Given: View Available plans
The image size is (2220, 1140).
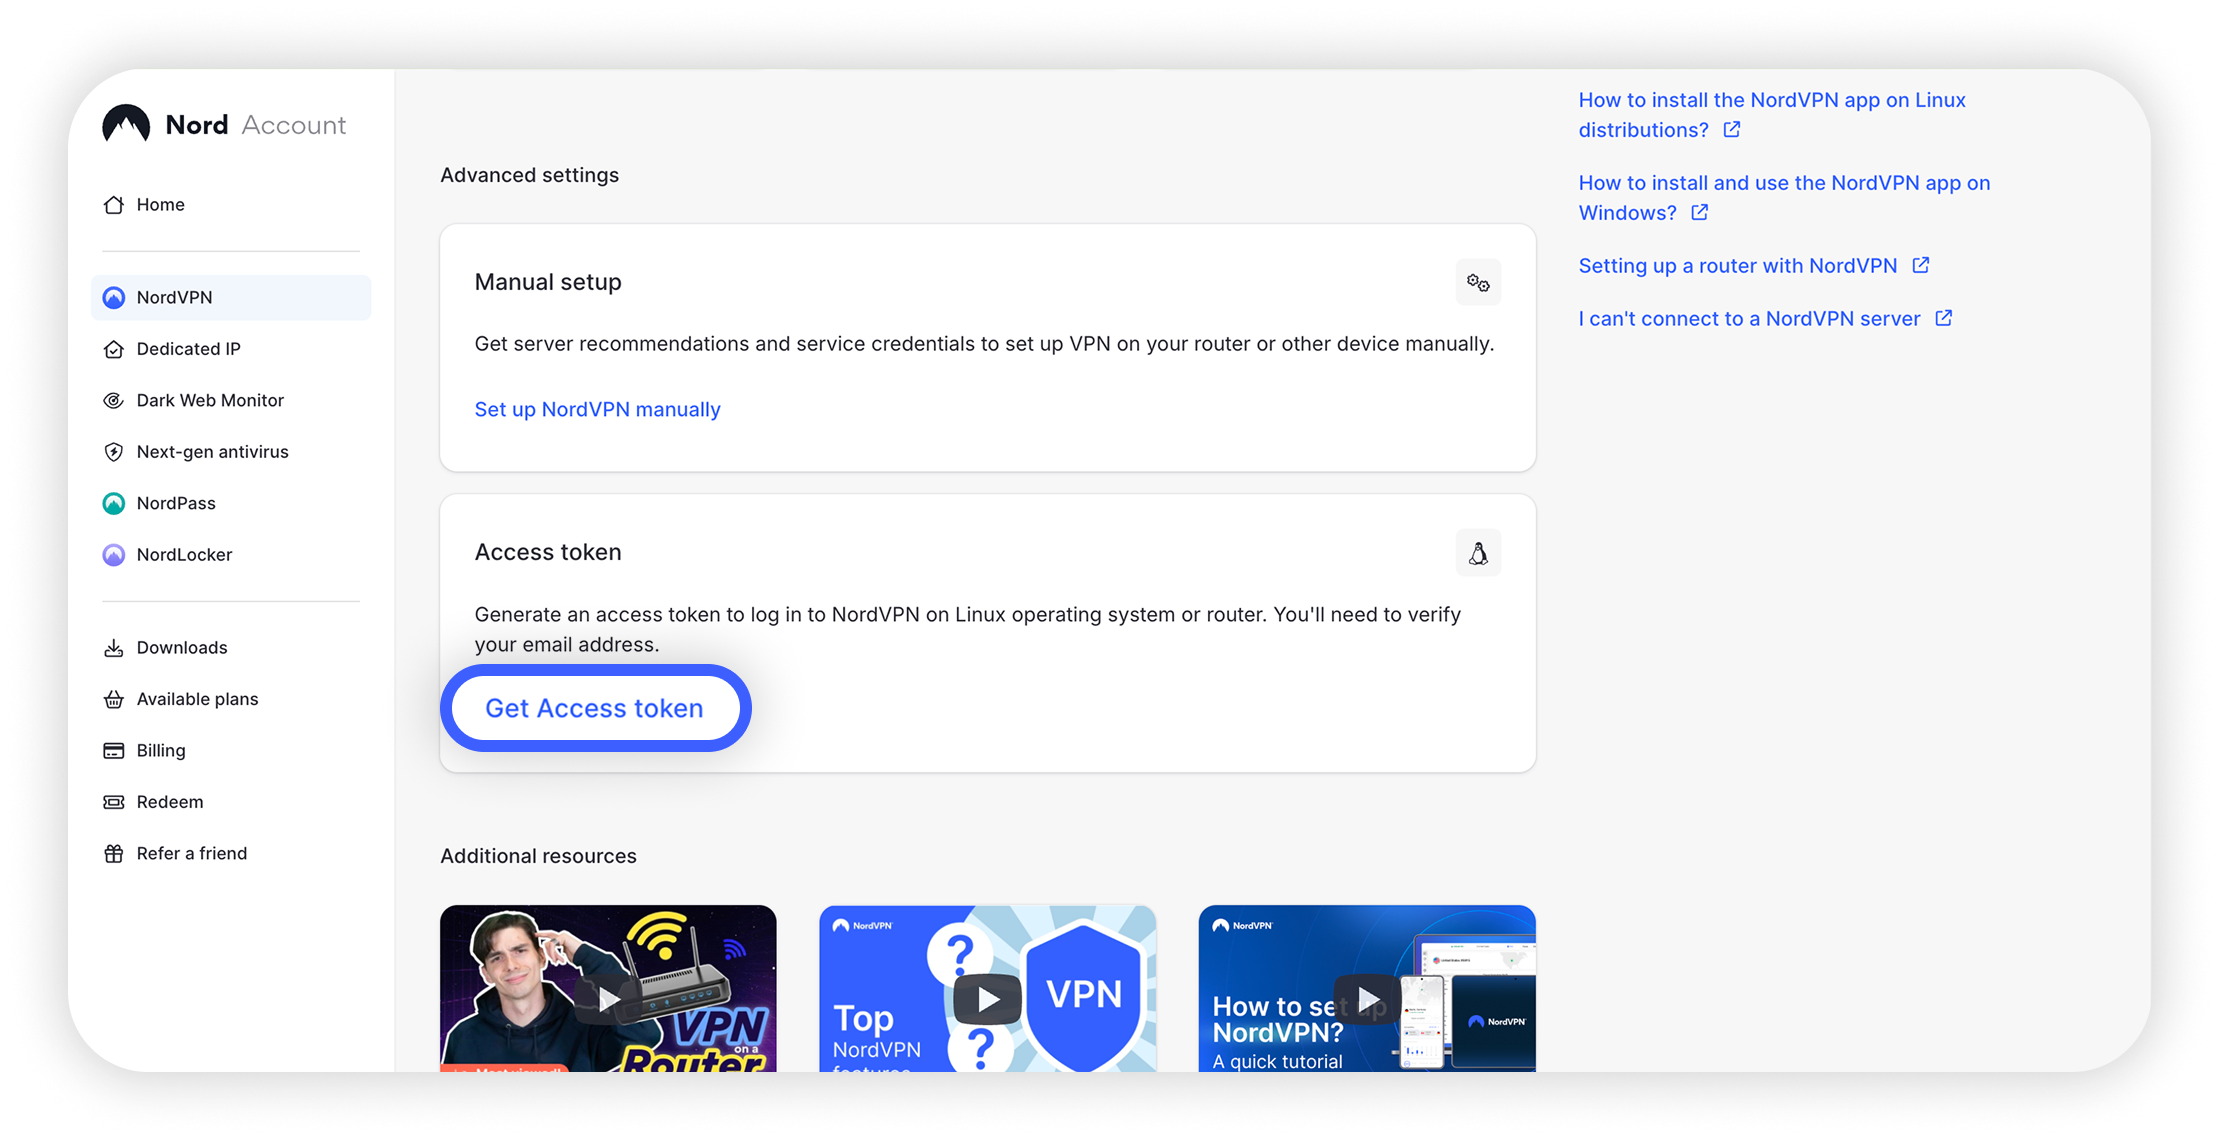Looking at the screenshot, I should (x=231, y=699).
